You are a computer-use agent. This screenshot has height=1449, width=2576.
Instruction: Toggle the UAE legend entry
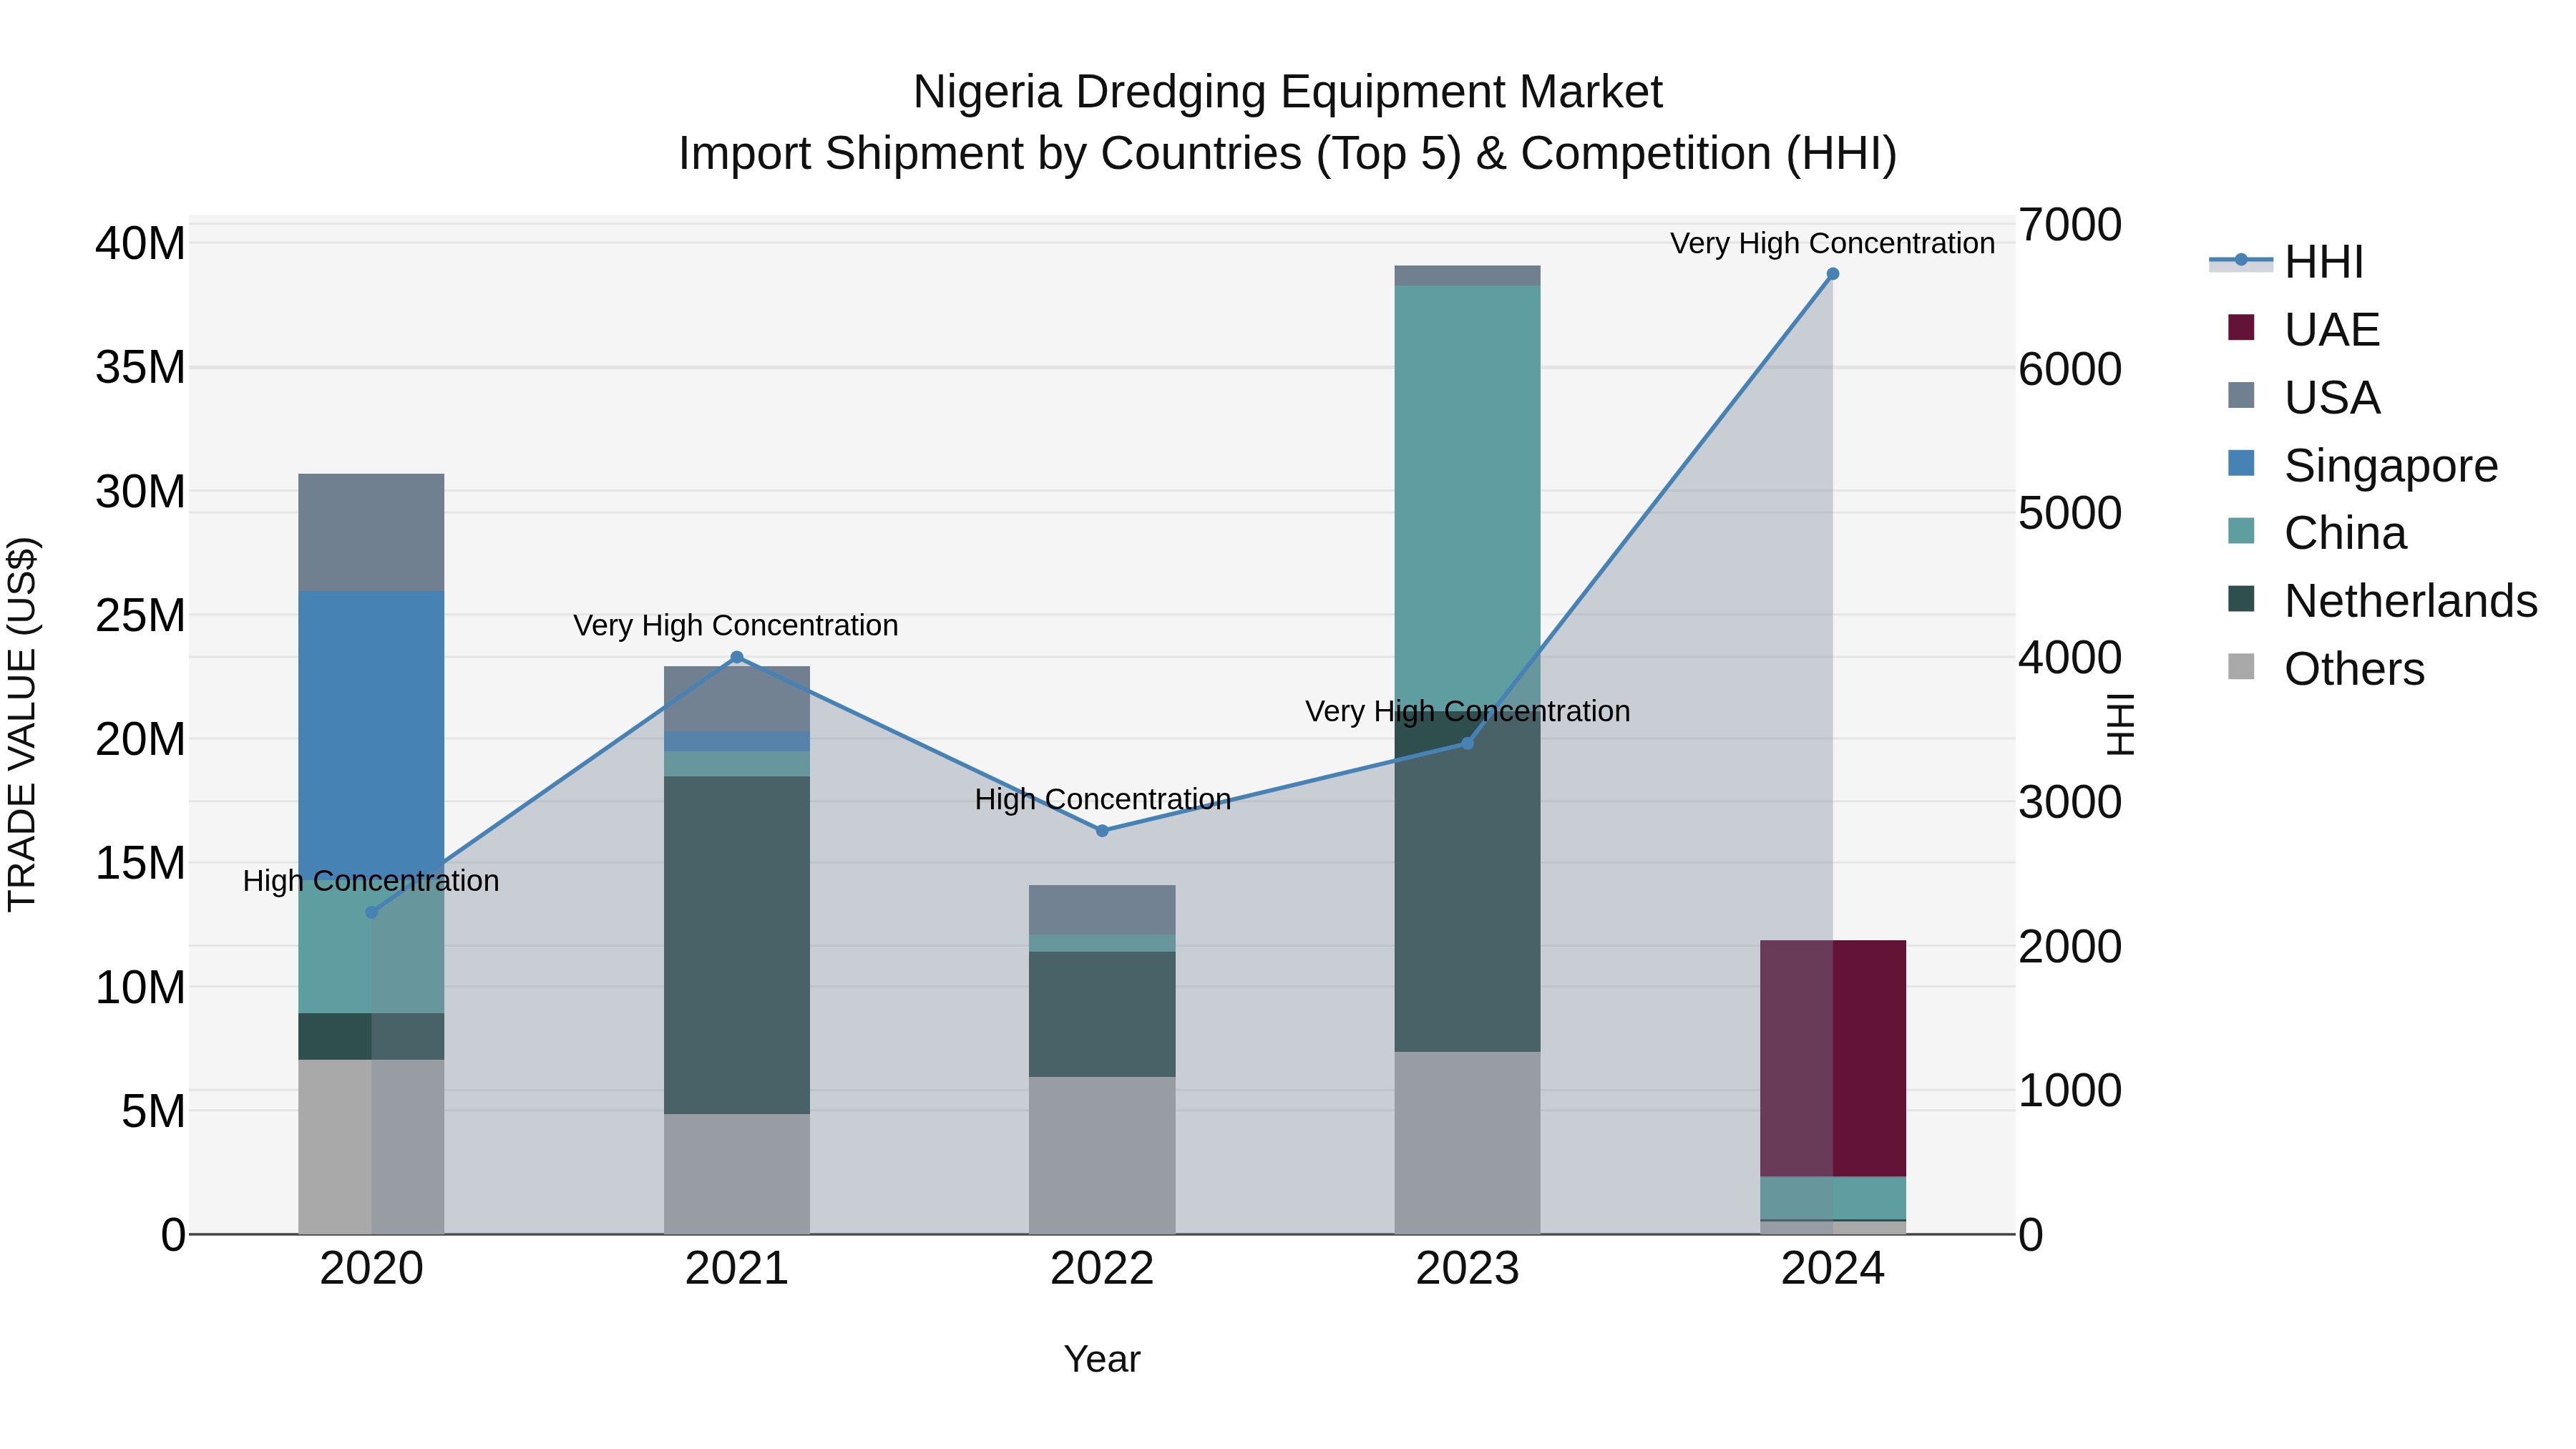pos(2304,329)
